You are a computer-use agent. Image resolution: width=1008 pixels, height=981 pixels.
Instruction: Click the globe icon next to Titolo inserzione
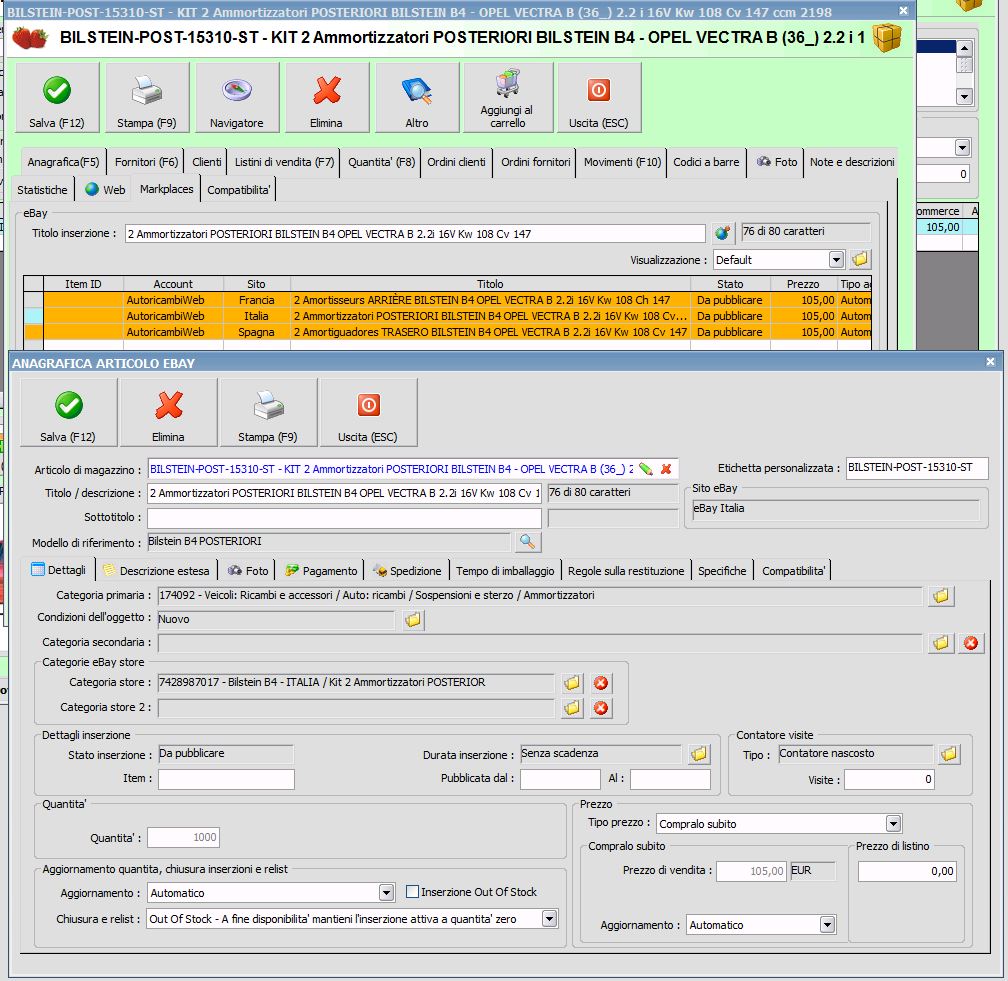723,233
